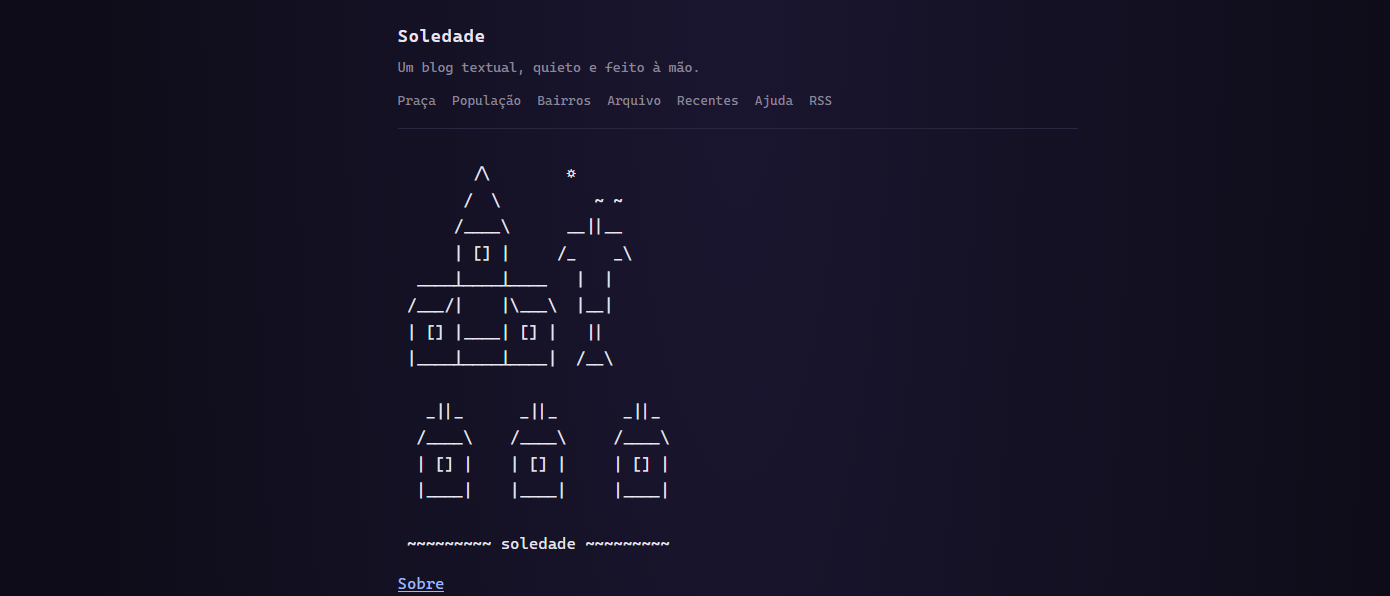Go to População page

(x=486, y=101)
